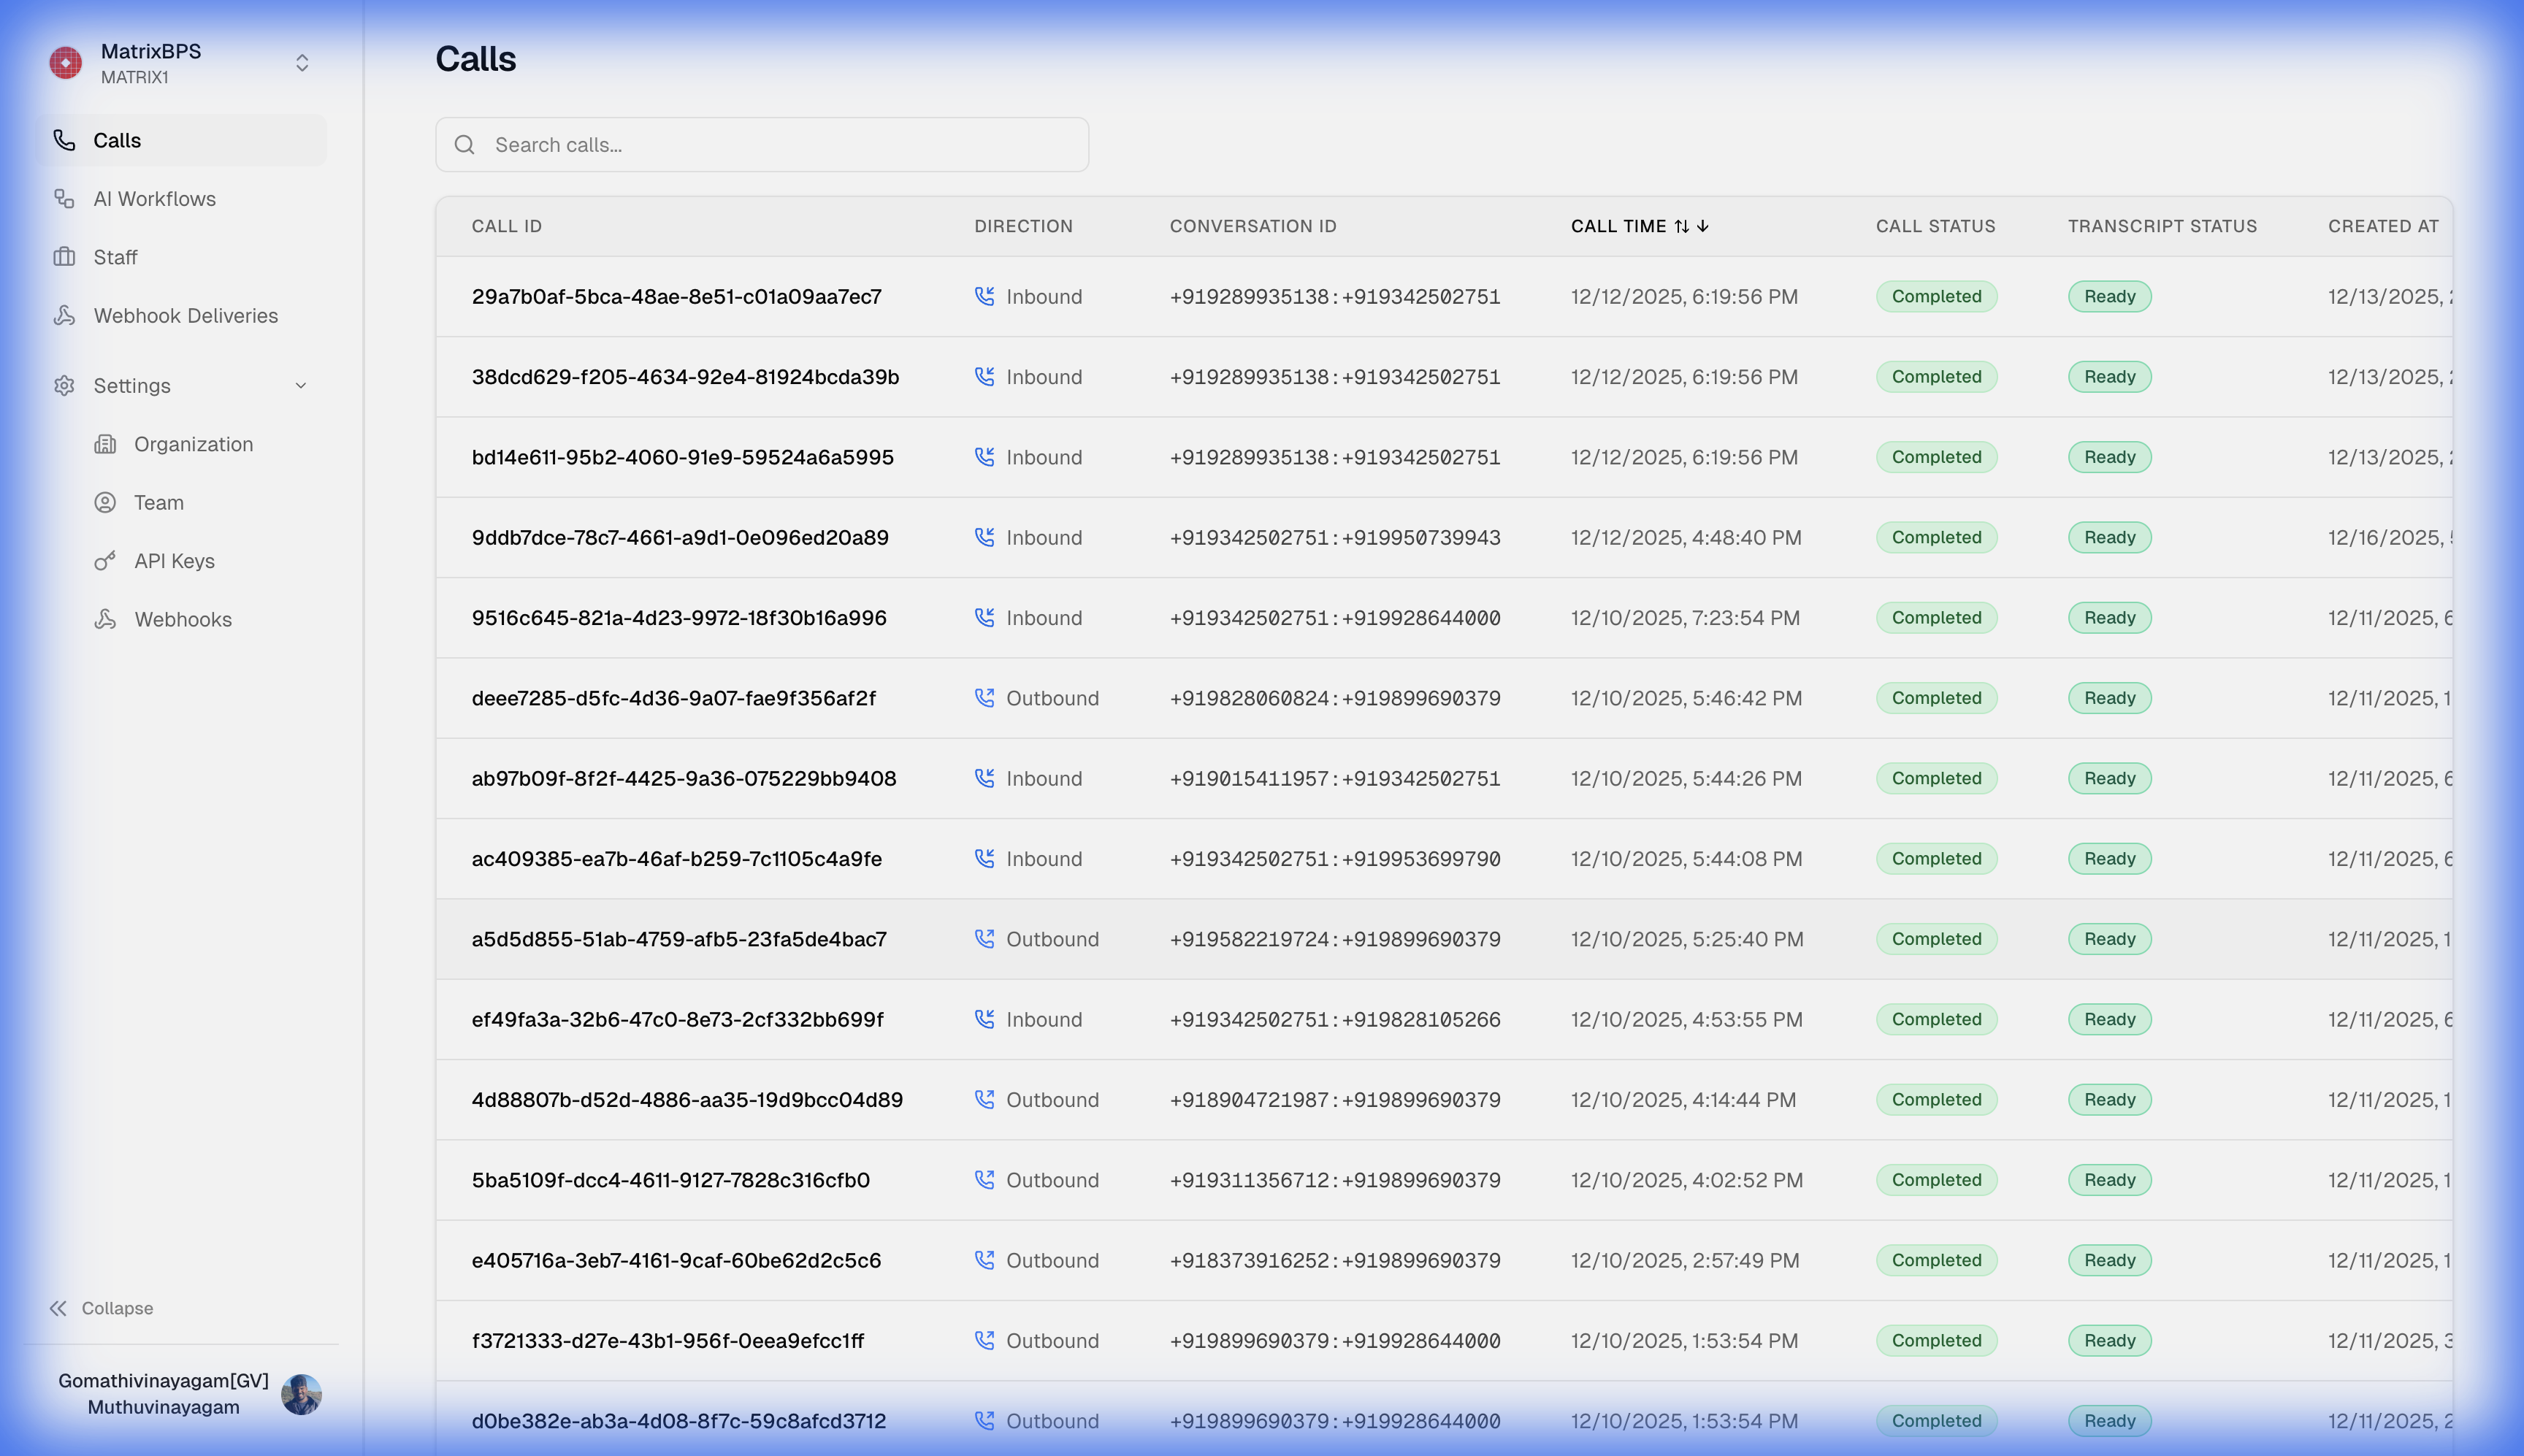
Task: Click the Staff briefcase icon
Action: pos(64,257)
